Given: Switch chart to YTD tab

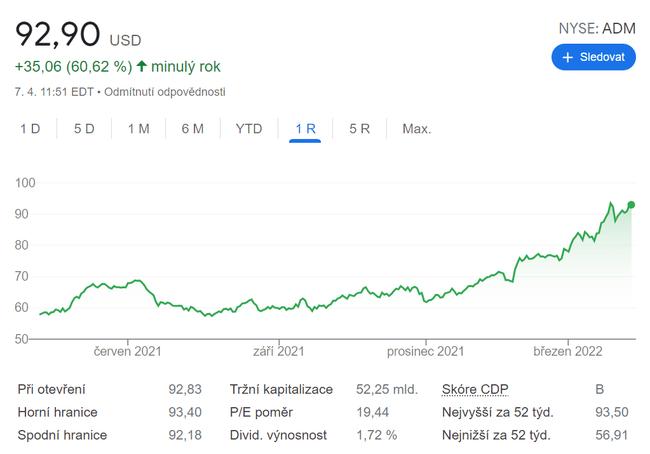Looking at the screenshot, I should coord(249,128).
